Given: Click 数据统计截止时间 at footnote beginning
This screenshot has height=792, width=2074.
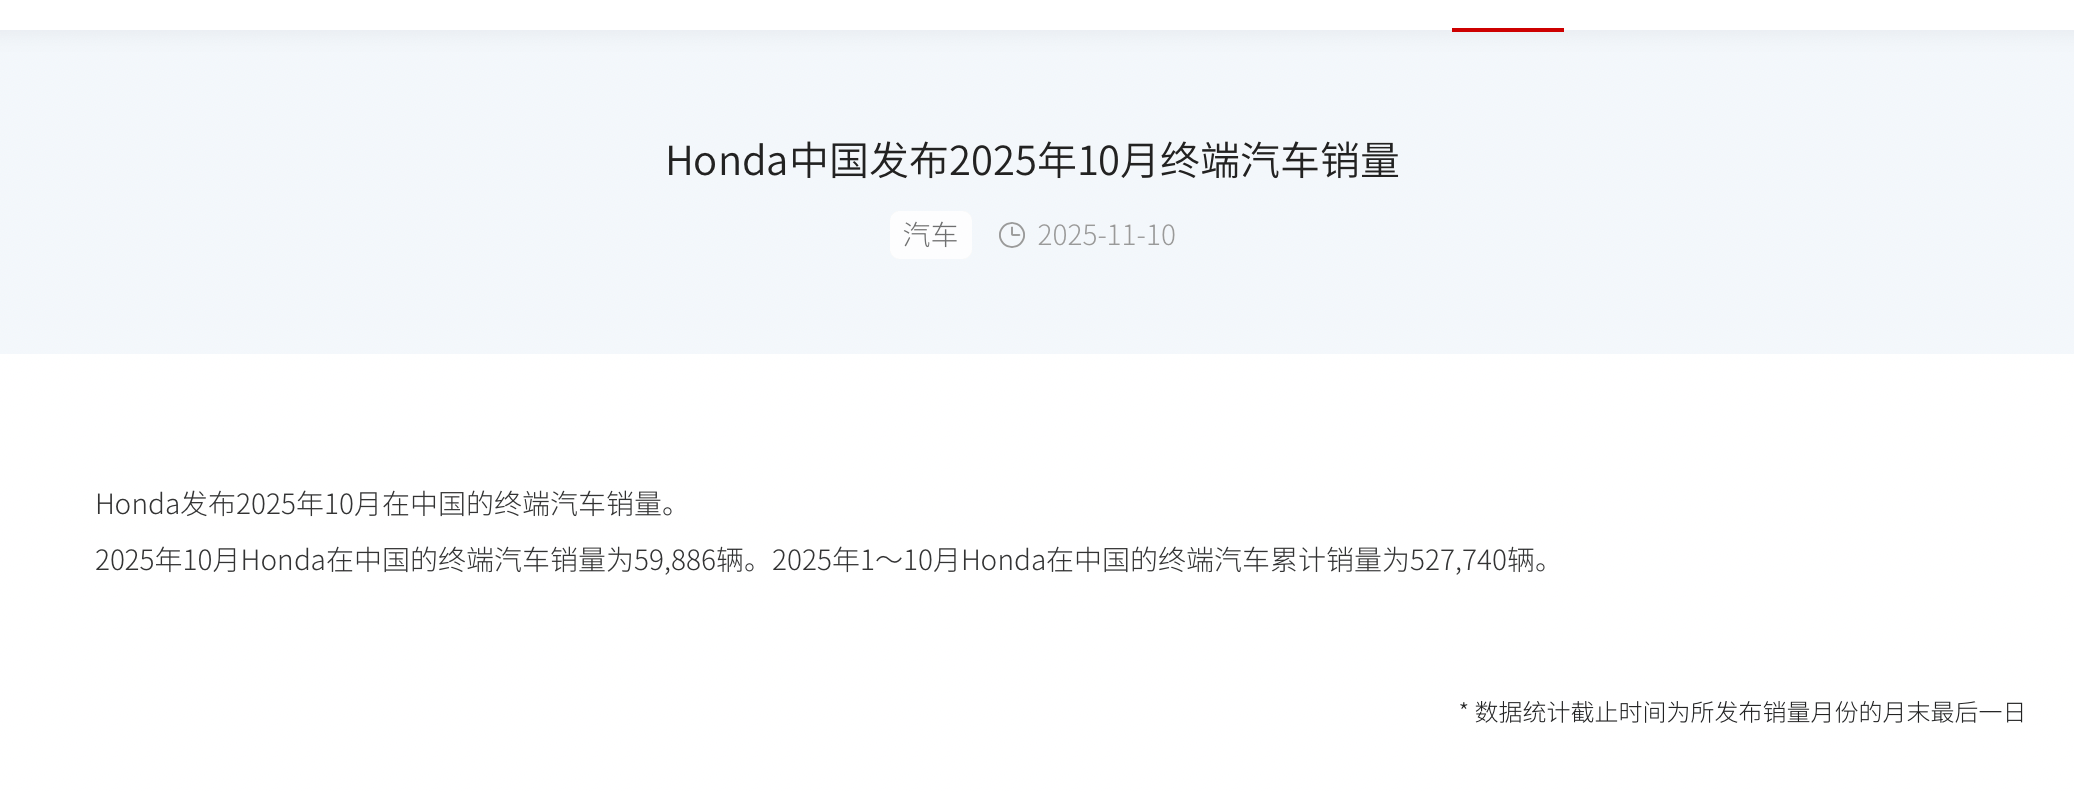Looking at the screenshot, I should click(x=1570, y=712).
